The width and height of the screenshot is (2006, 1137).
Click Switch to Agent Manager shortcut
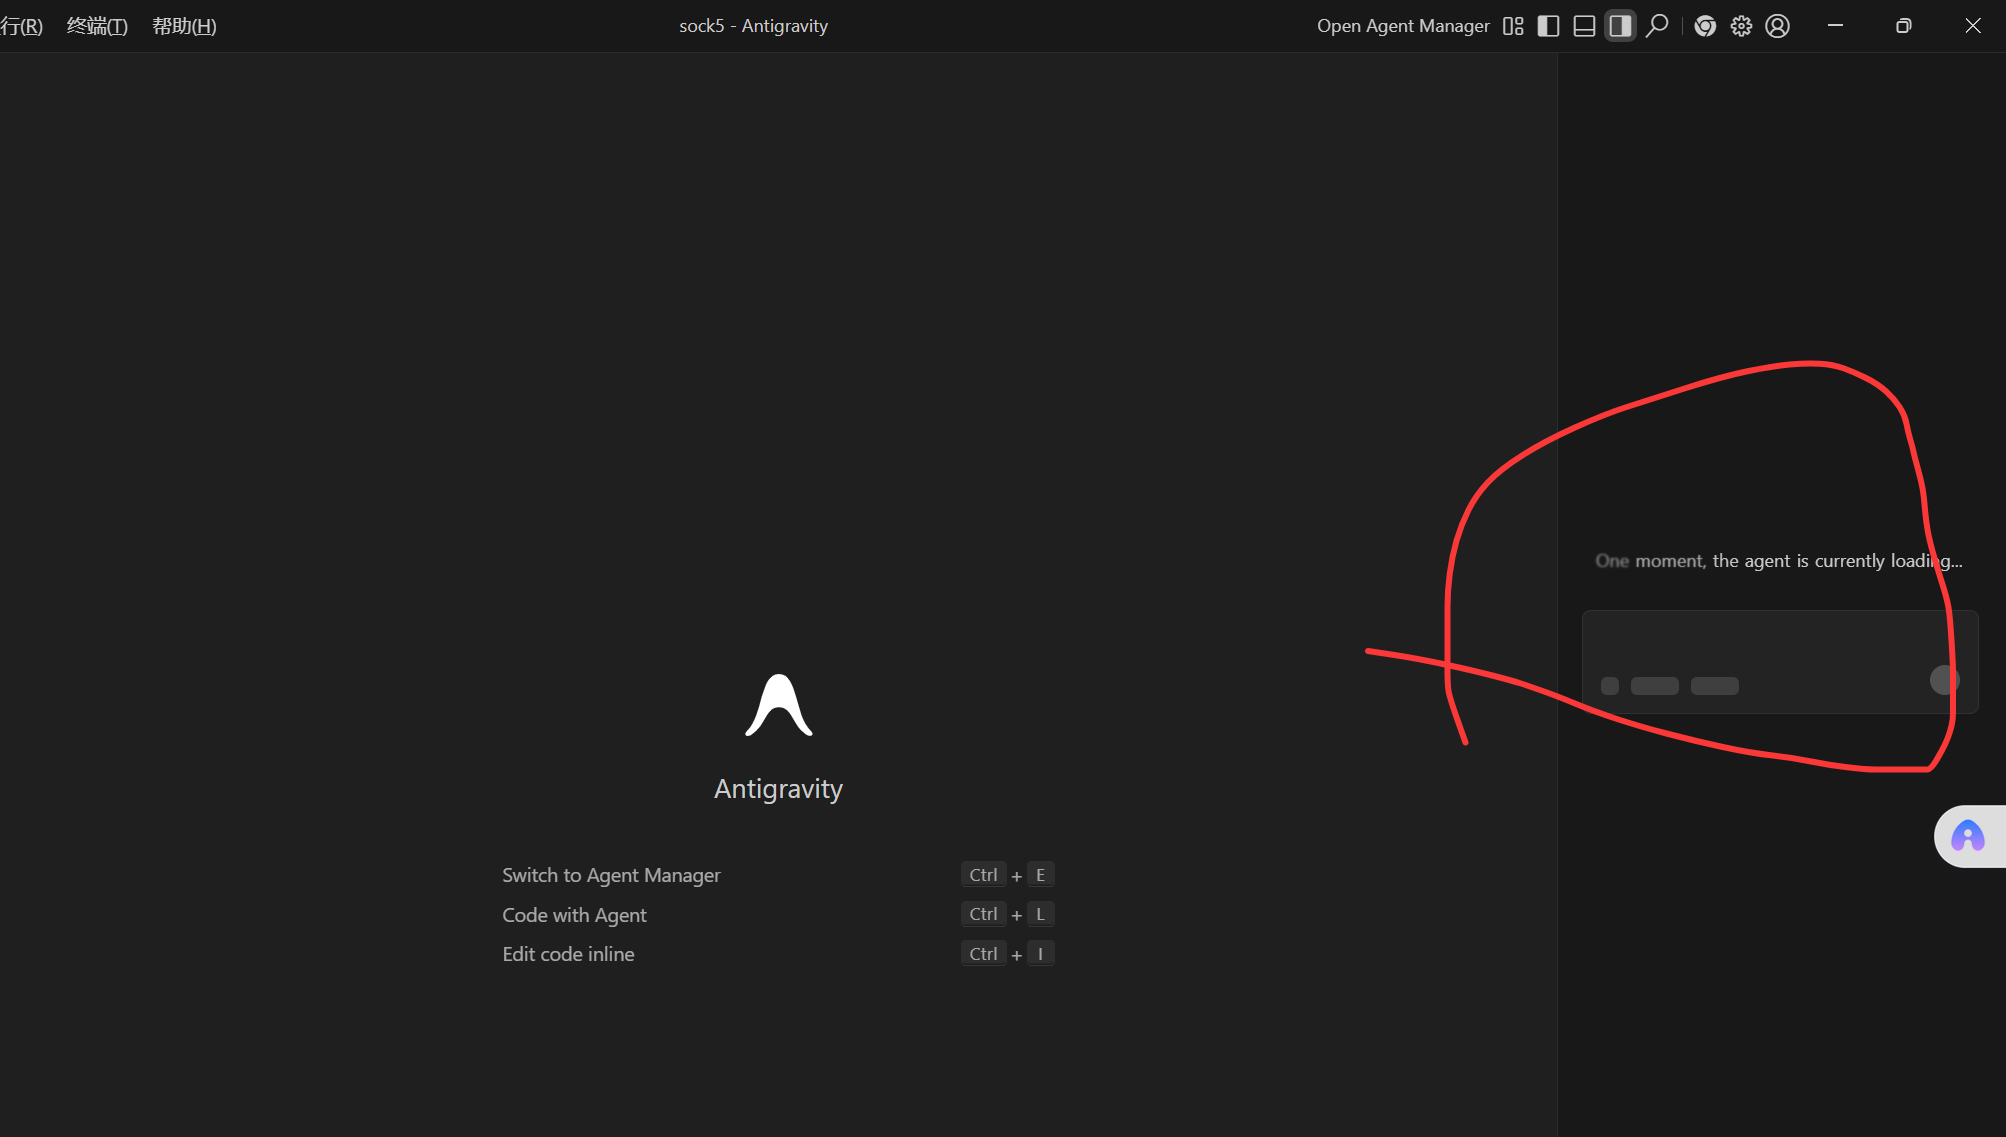[x=611, y=875]
